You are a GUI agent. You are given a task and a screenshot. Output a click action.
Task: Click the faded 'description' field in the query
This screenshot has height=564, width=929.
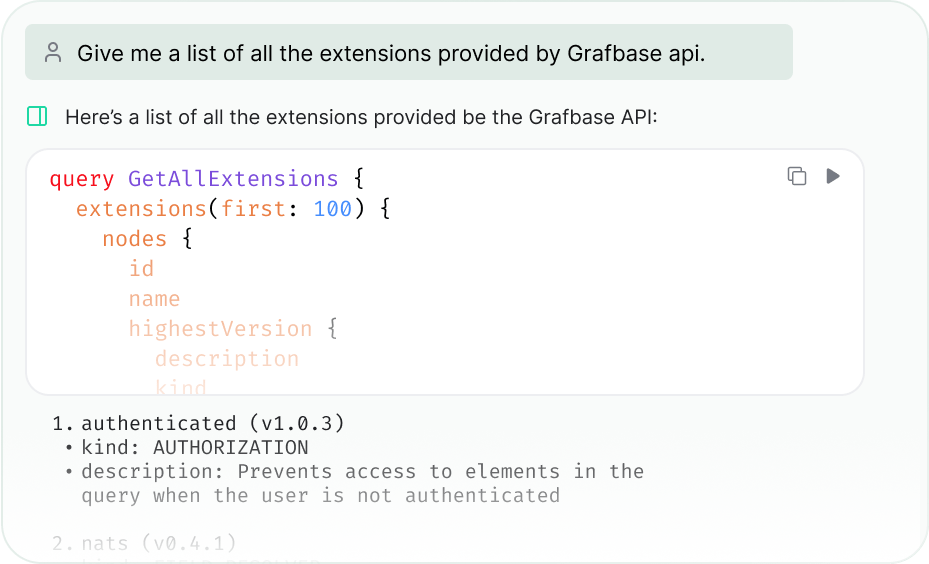pyautogui.click(x=226, y=359)
